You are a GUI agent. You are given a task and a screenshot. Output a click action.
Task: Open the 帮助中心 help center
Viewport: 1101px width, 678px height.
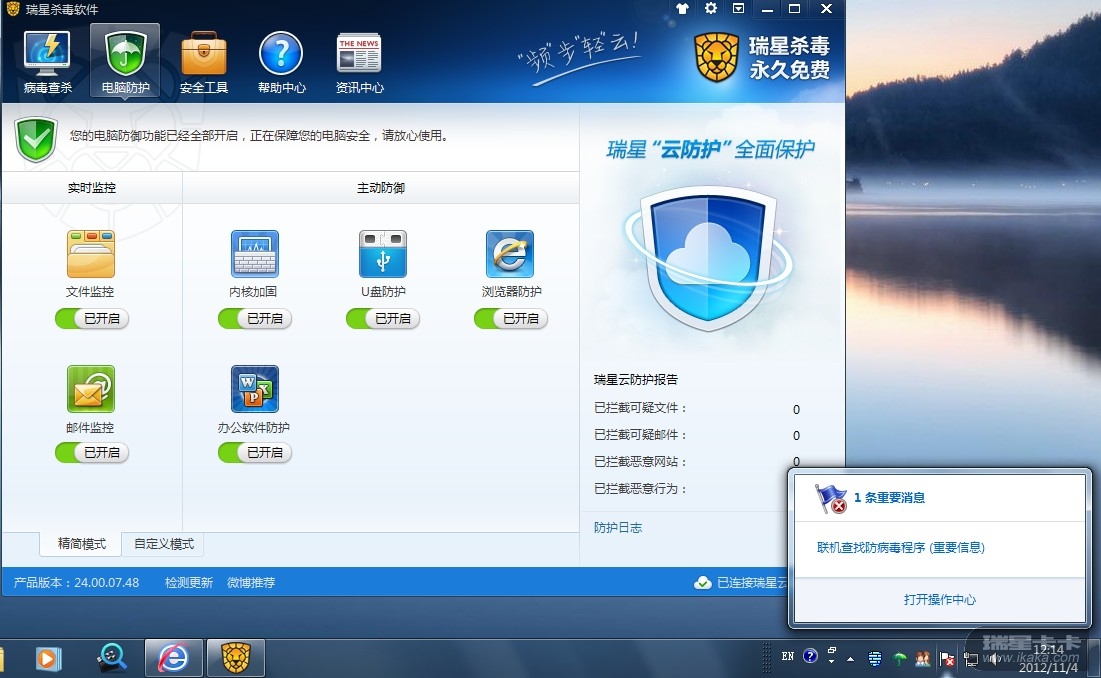tap(281, 62)
